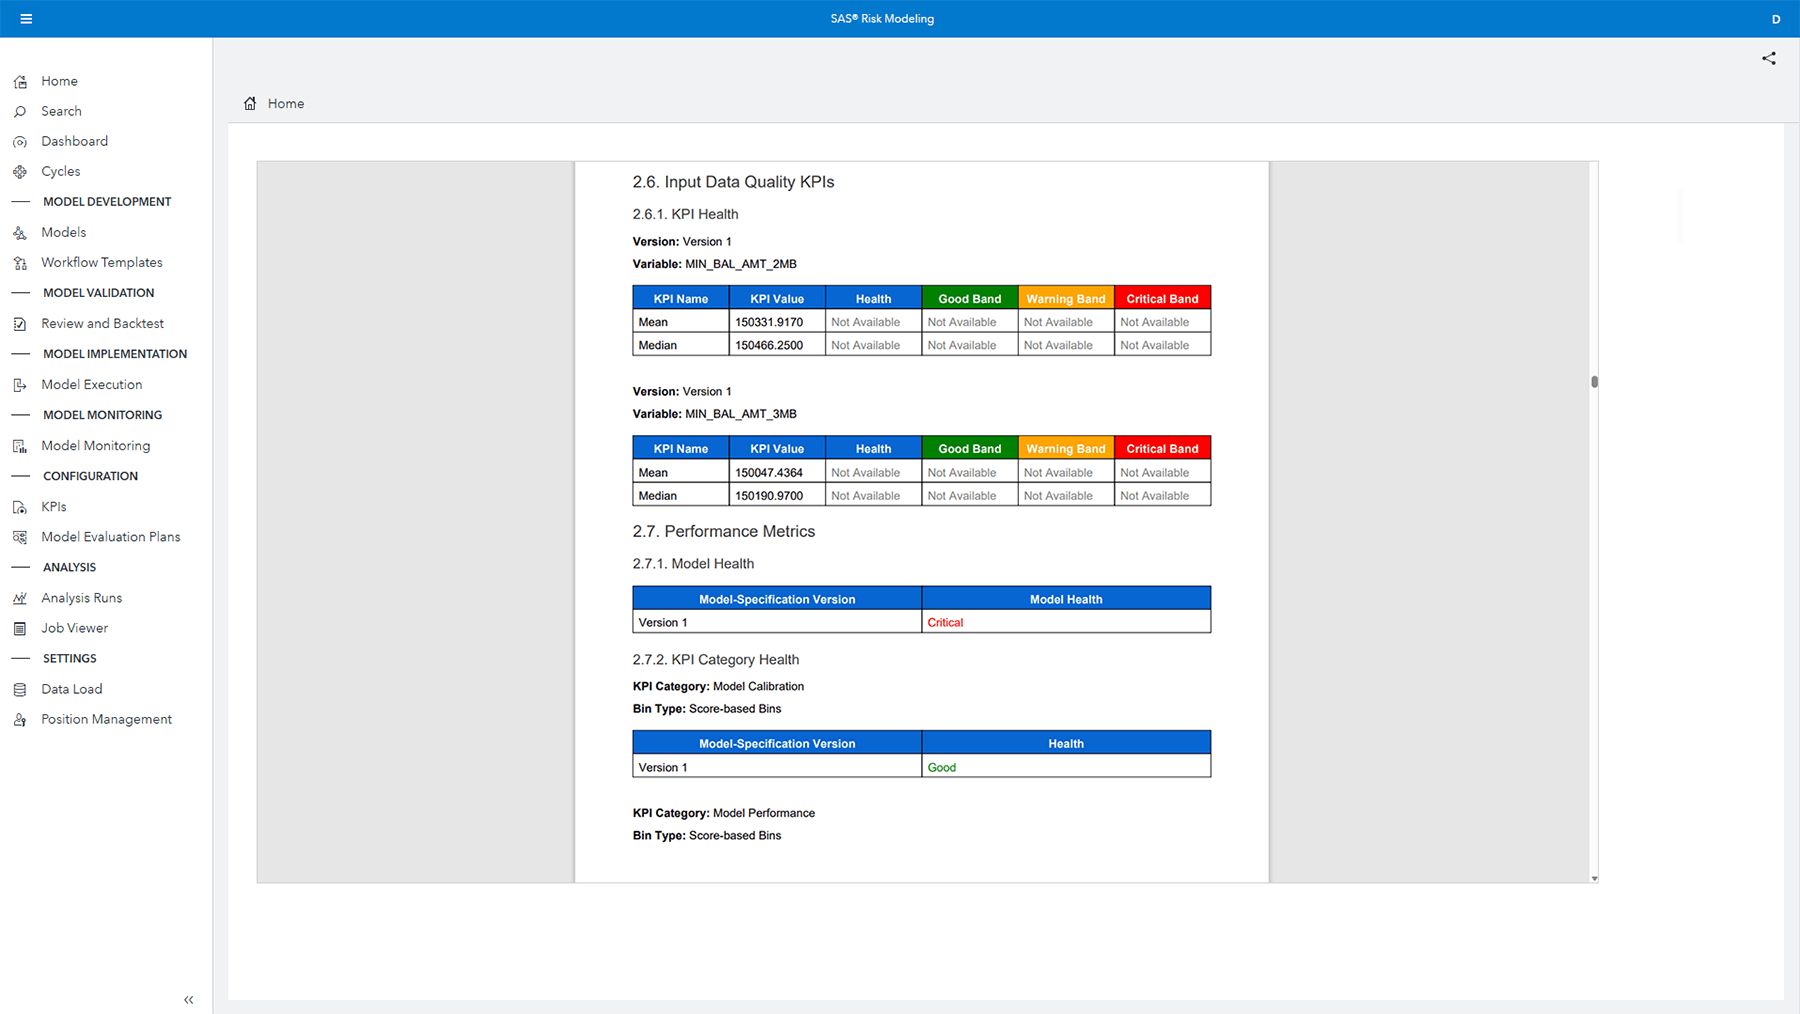Image resolution: width=1800 pixels, height=1014 pixels.
Task: Open Review and Backtest
Action: (x=102, y=323)
